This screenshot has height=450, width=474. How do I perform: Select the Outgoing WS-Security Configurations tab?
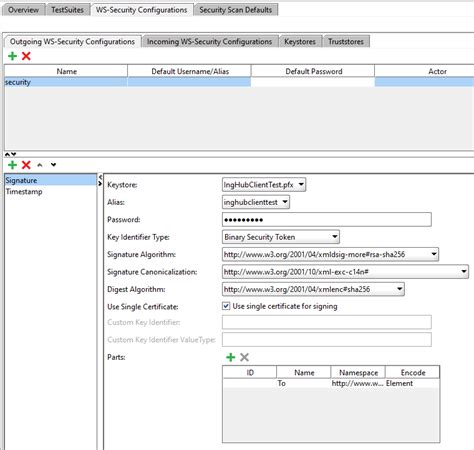click(72, 42)
